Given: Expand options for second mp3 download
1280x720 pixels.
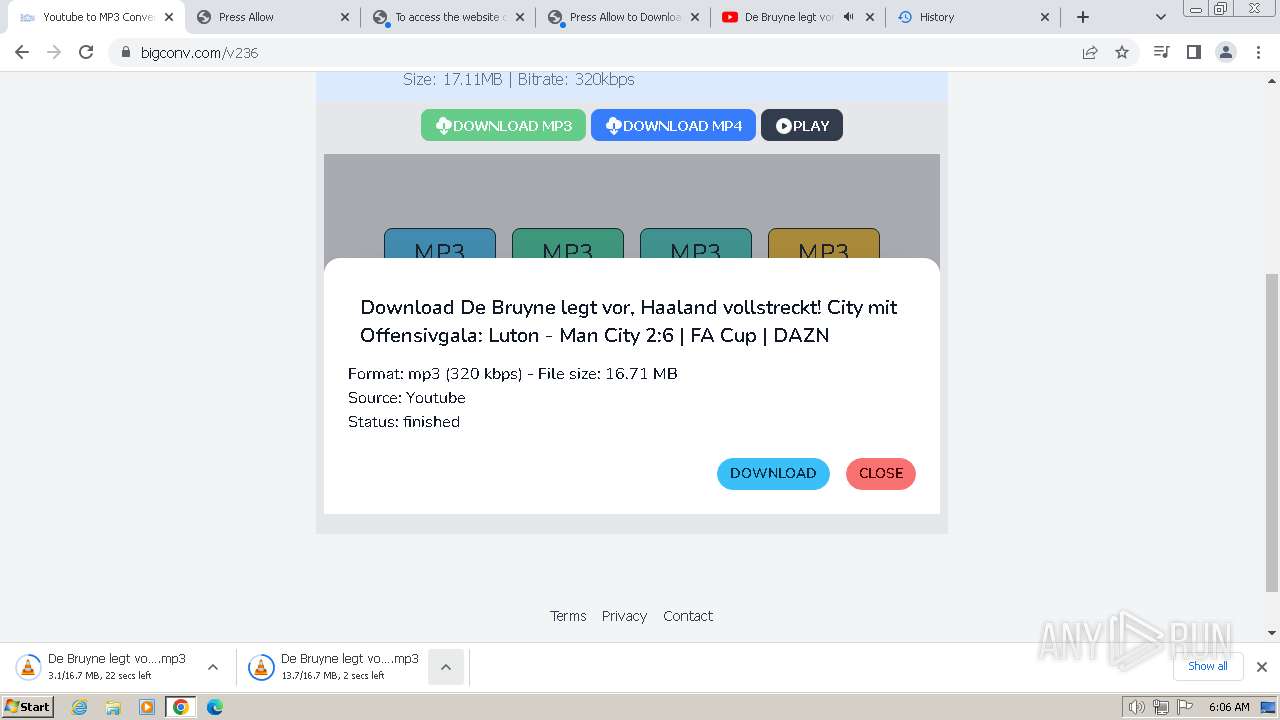Looking at the screenshot, I should click(446, 667).
